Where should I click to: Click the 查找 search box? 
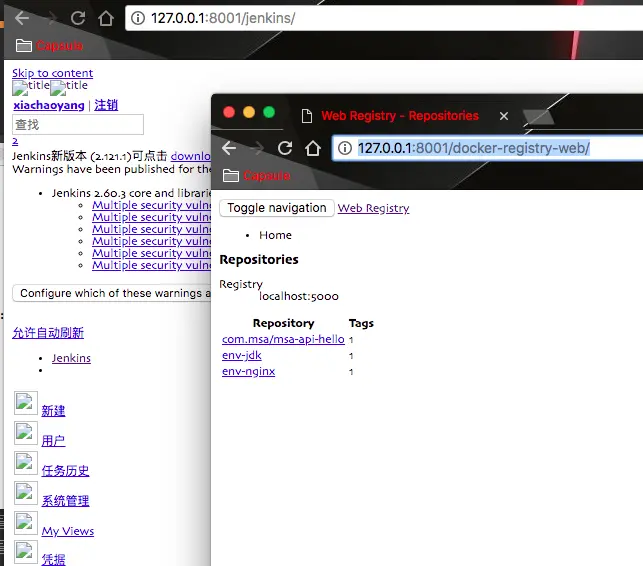coord(78,124)
